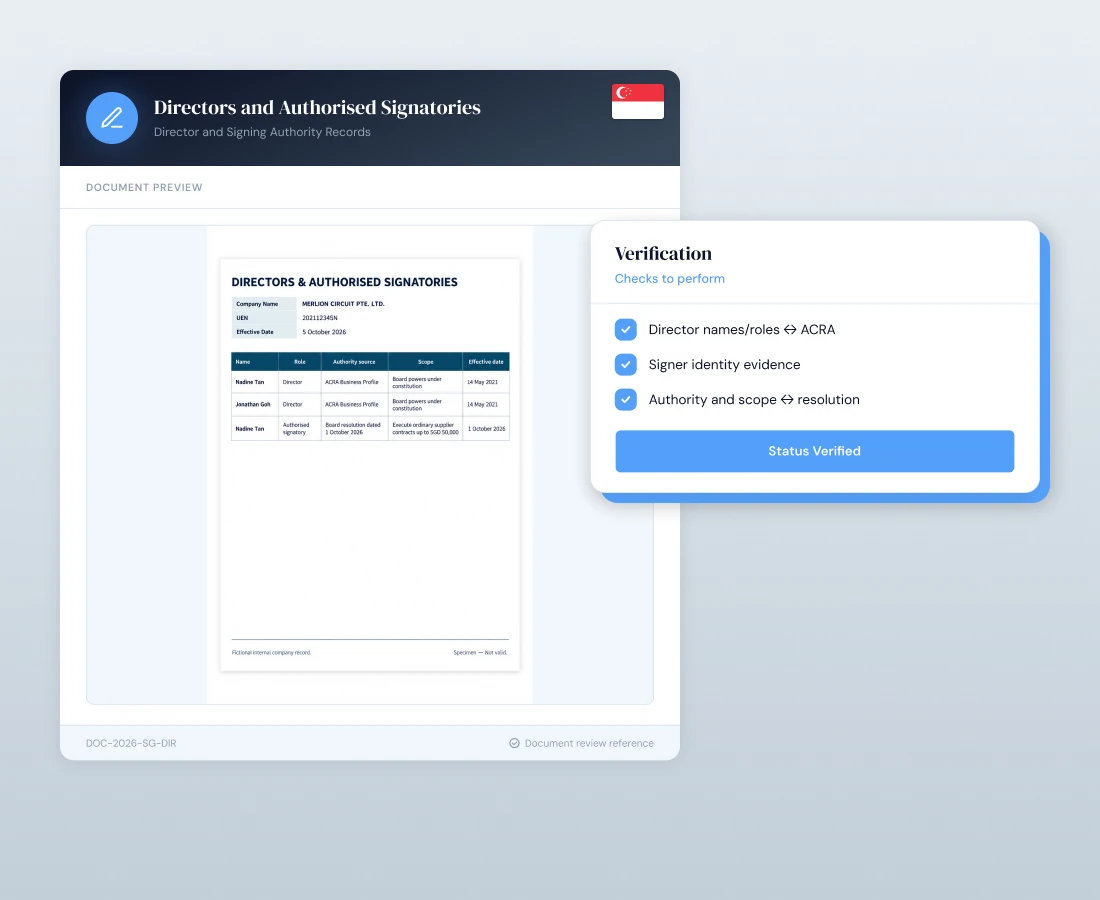The height and width of the screenshot is (900, 1100).
Task: Click the Status Verified button
Action: pos(814,451)
